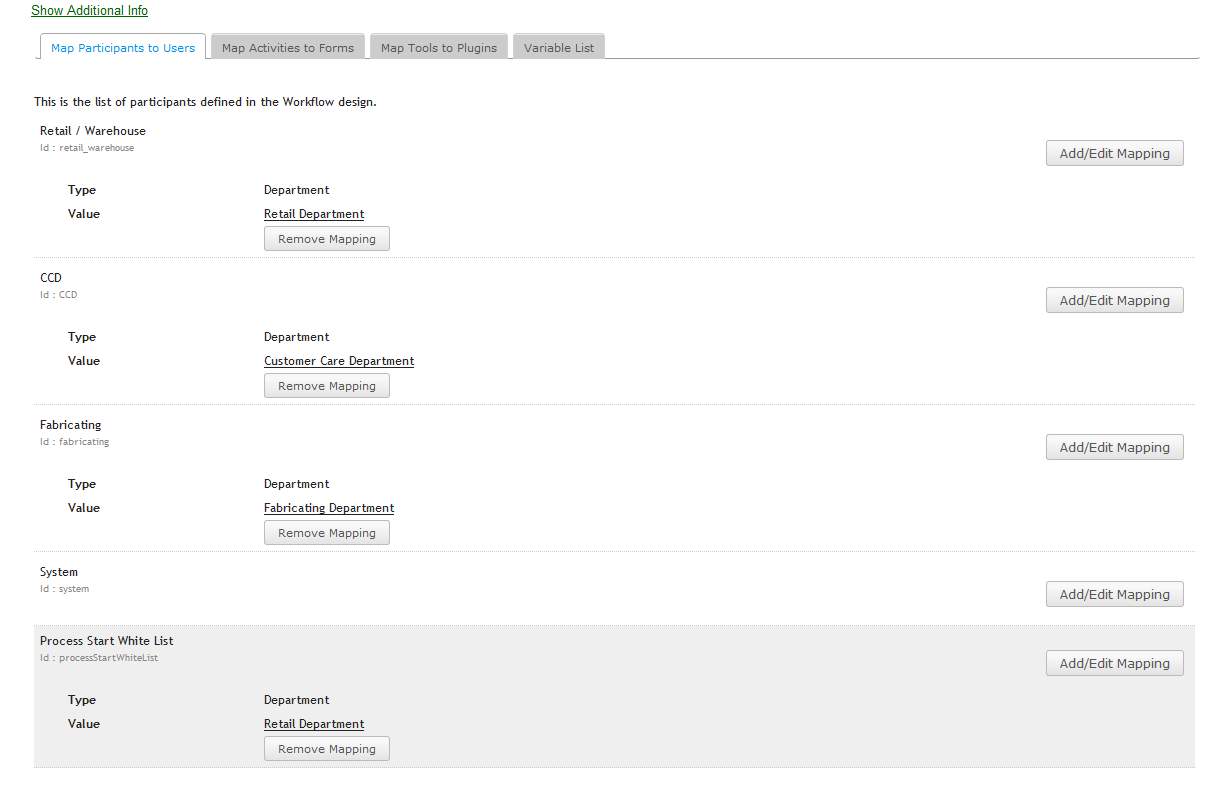This screenshot has width=1226, height=797.
Task: Add/Edit Mapping for Retail / Warehouse participant
Action: pyautogui.click(x=1114, y=153)
